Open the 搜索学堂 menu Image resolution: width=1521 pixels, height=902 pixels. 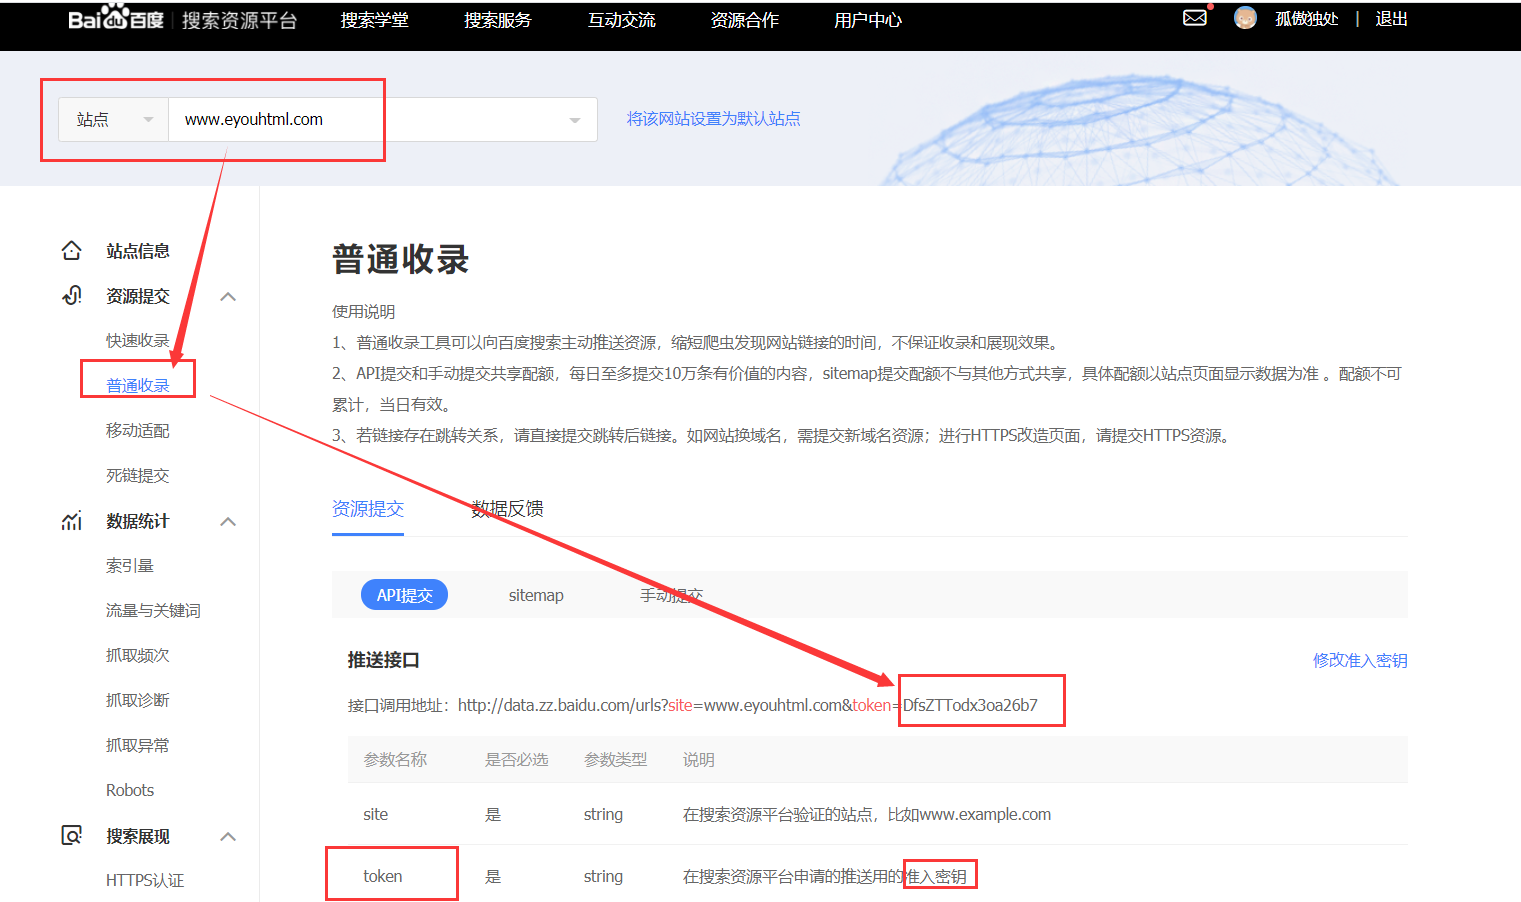tap(374, 20)
